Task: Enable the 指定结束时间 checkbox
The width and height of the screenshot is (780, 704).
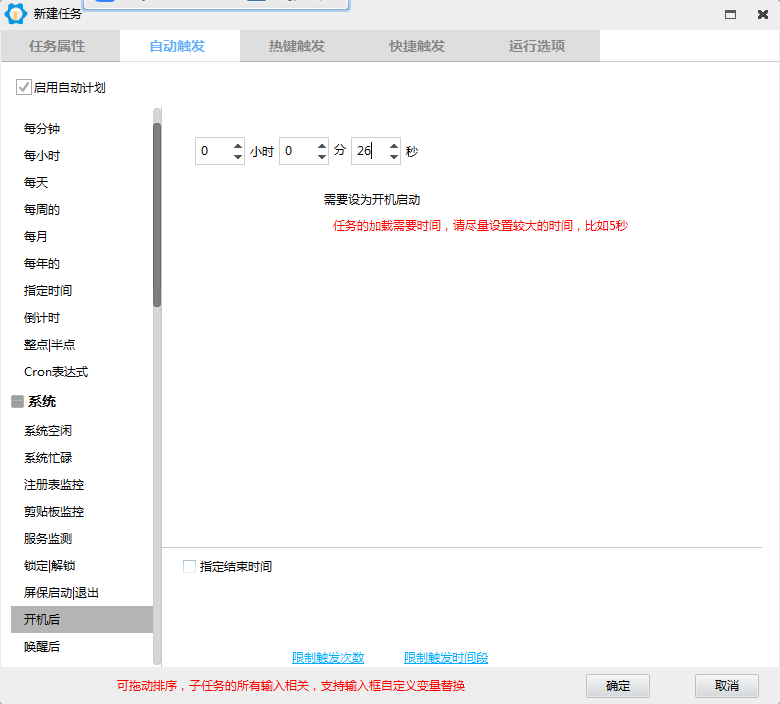Action: coord(190,567)
